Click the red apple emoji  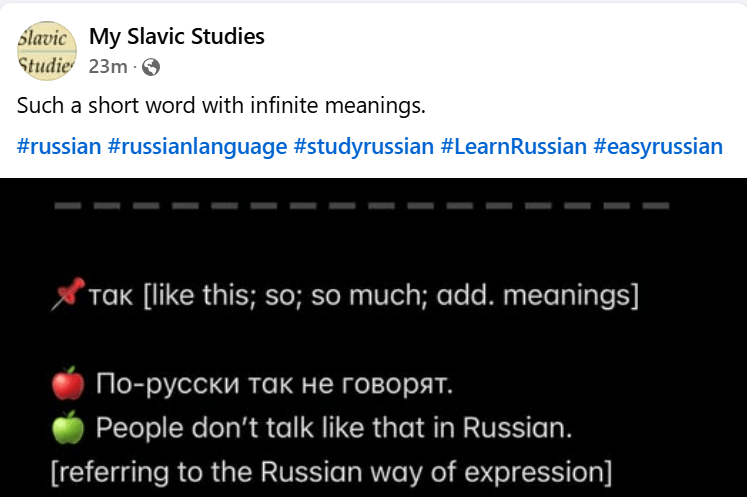(66, 383)
